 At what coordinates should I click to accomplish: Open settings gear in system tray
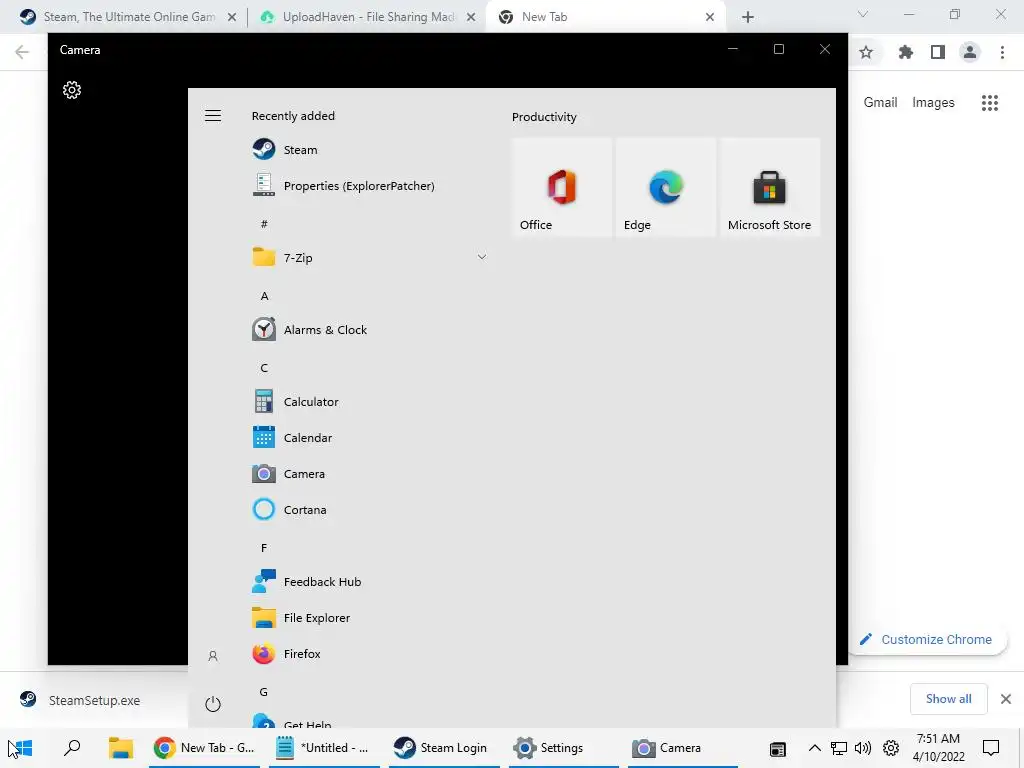click(891, 748)
